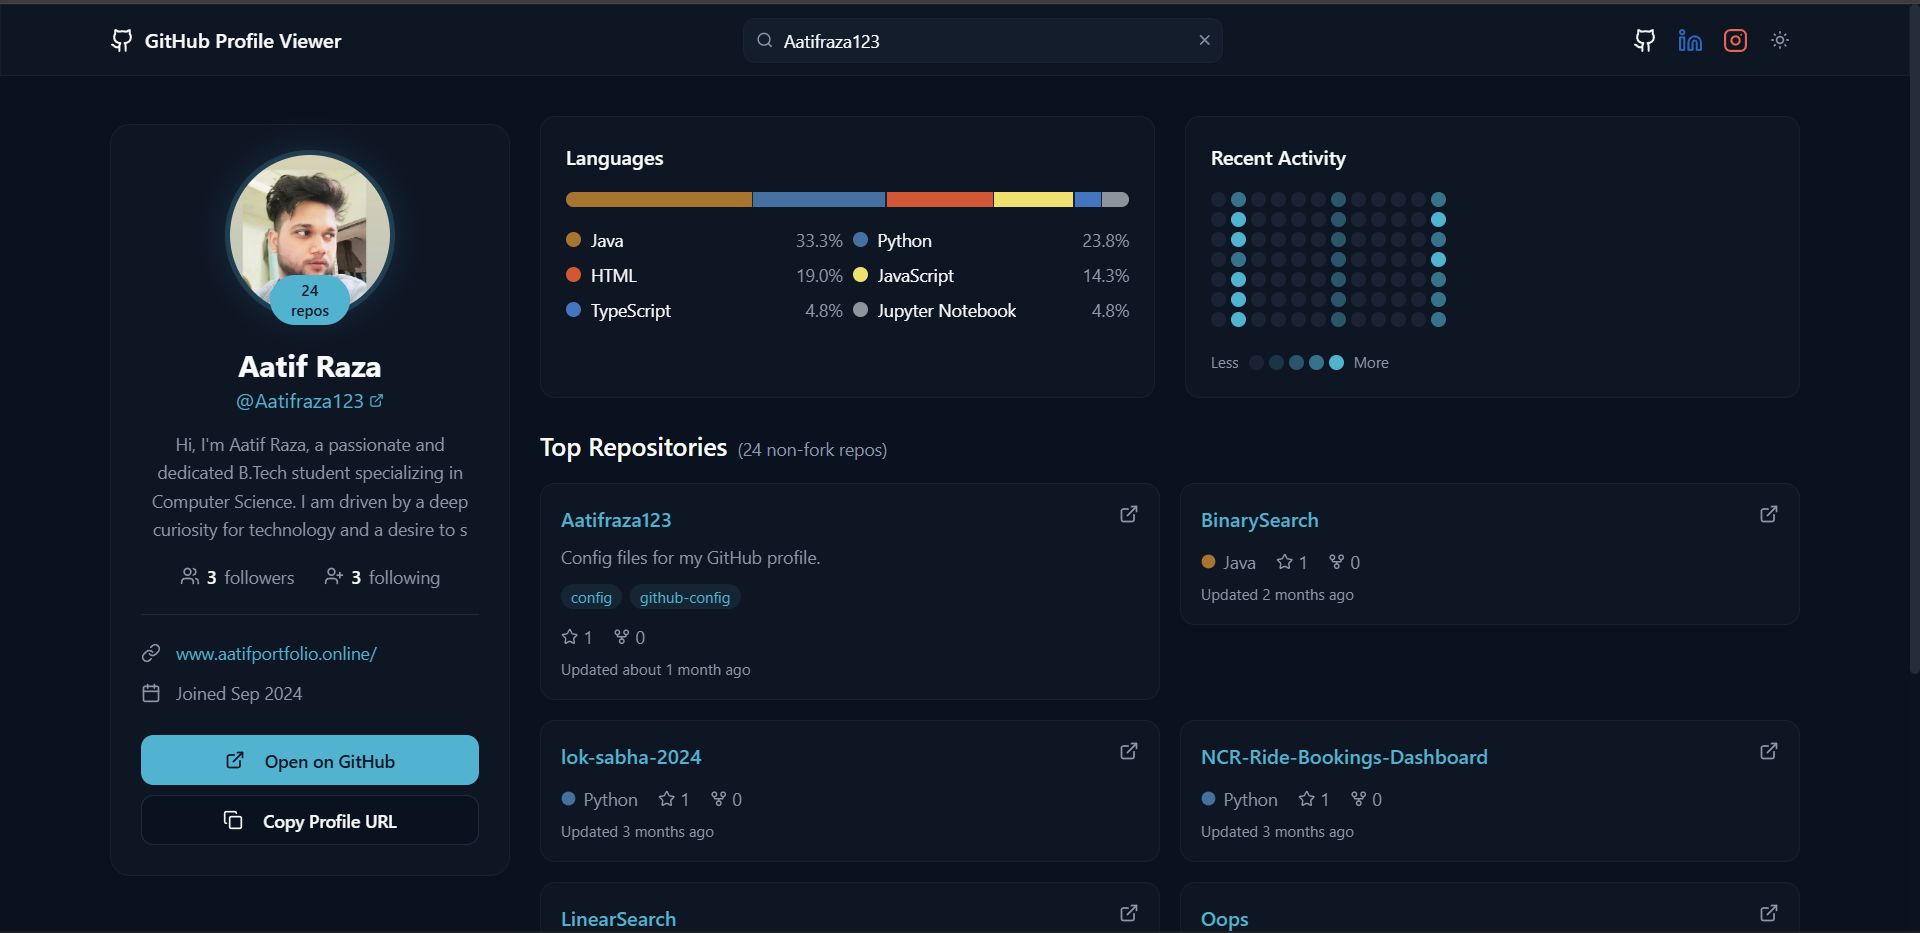The width and height of the screenshot is (1920, 933).
Task: Click the GitHub Profile Viewer logo icon
Action: click(x=121, y=40)
